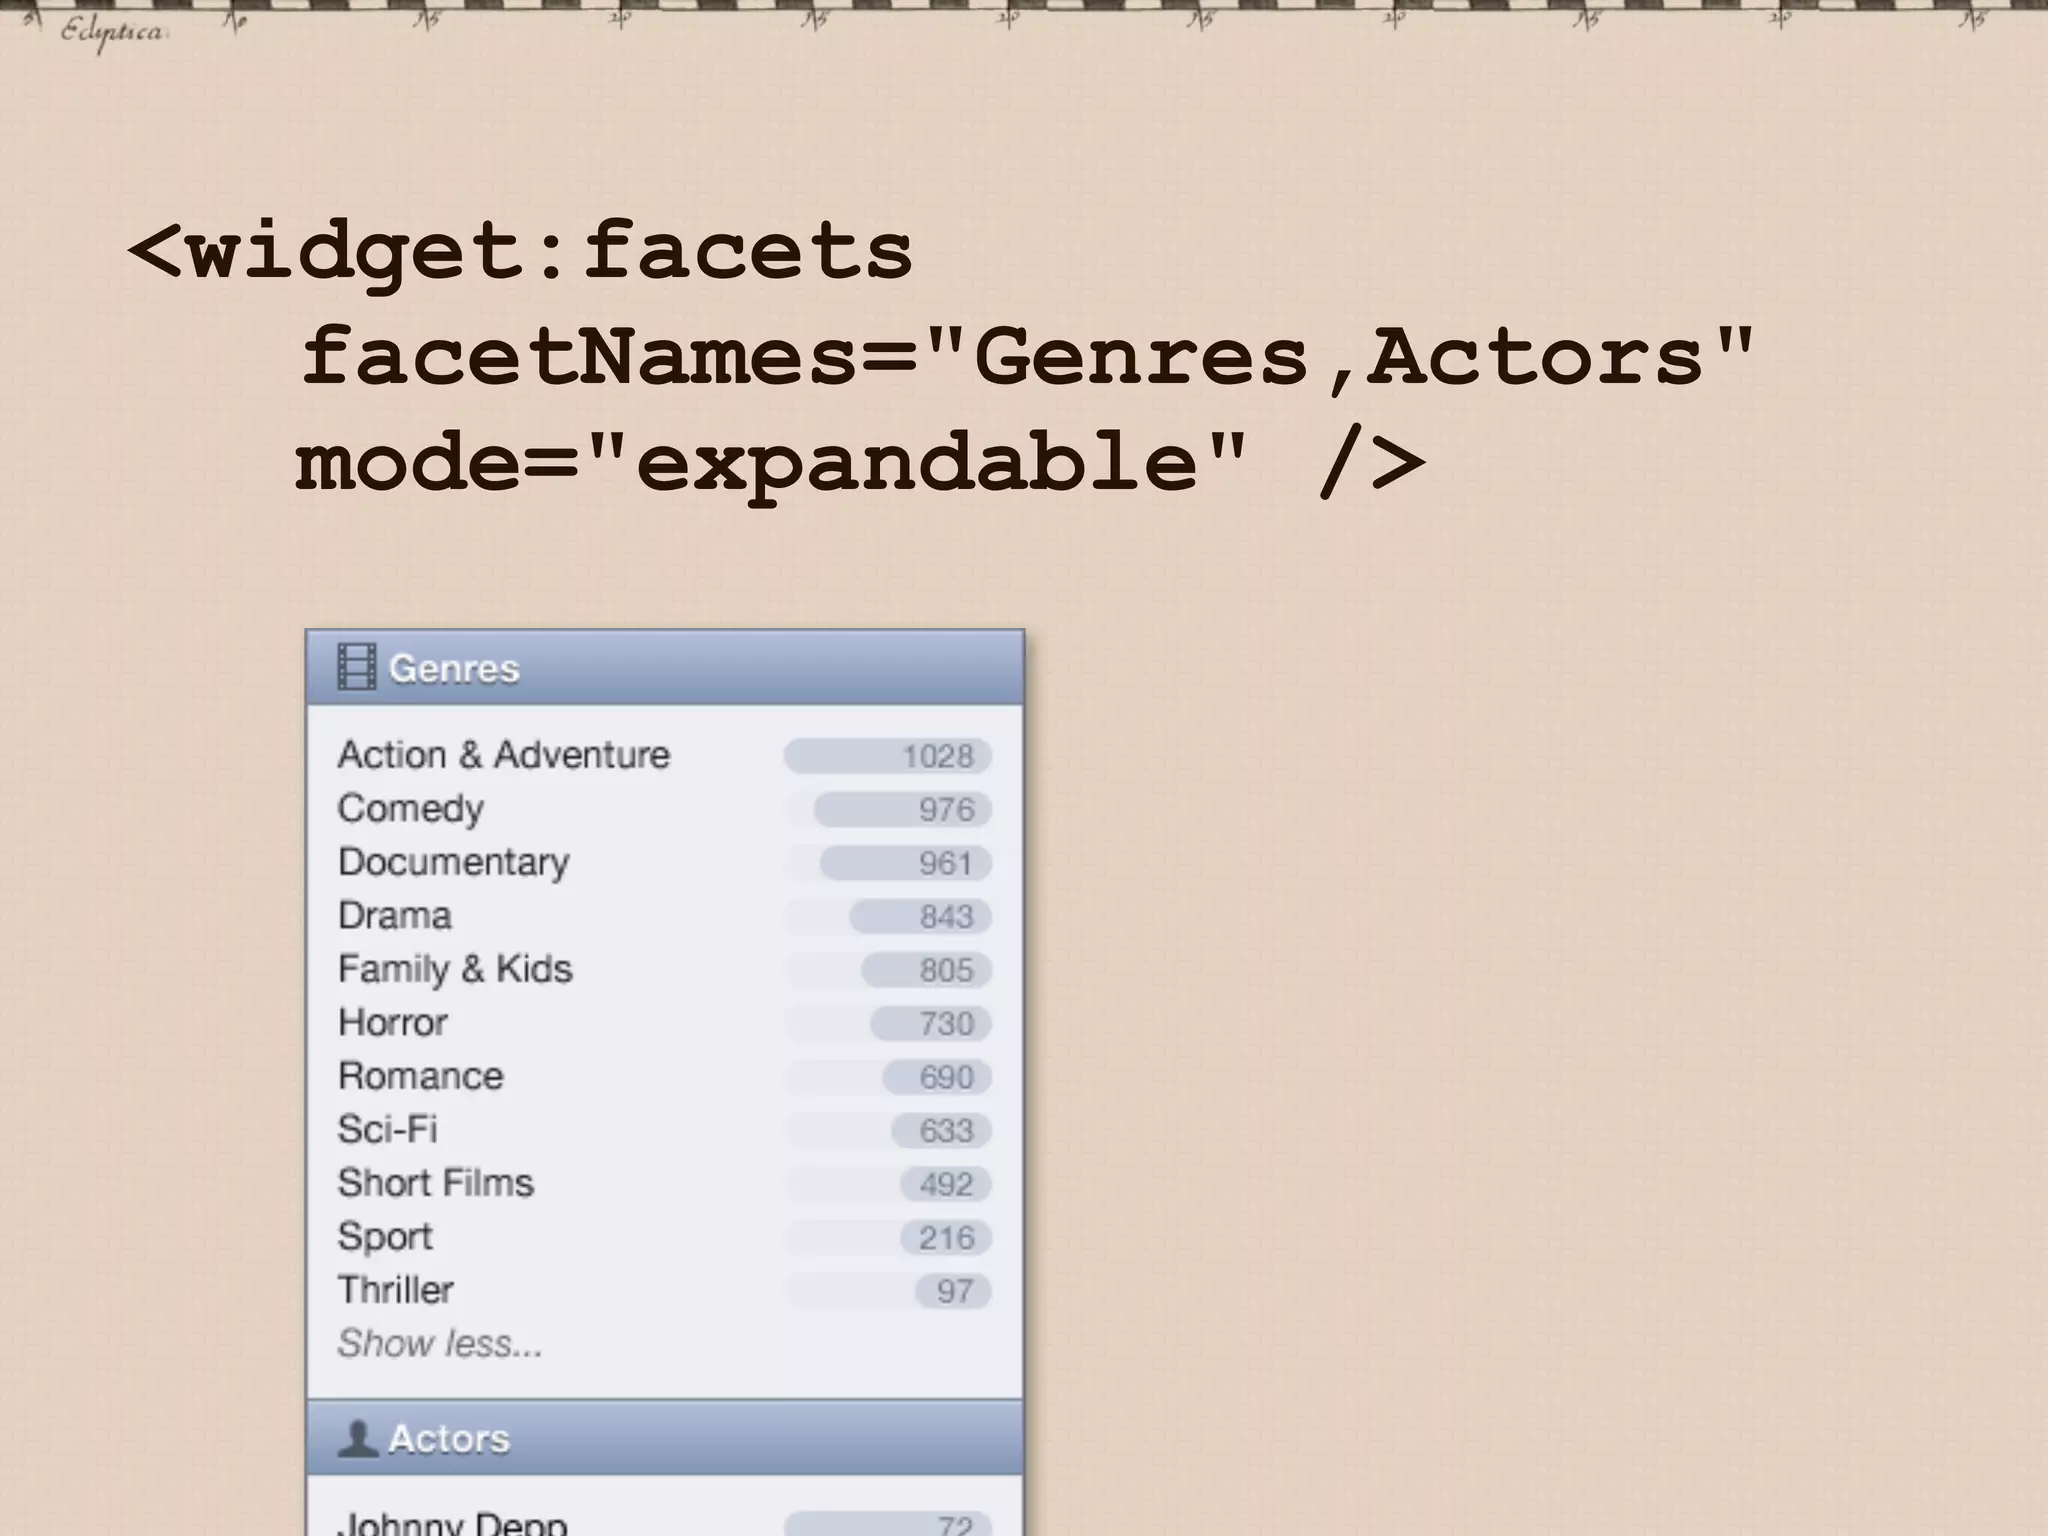
Task: Select the Horror genre
Action: click(x=393, y=1023)
